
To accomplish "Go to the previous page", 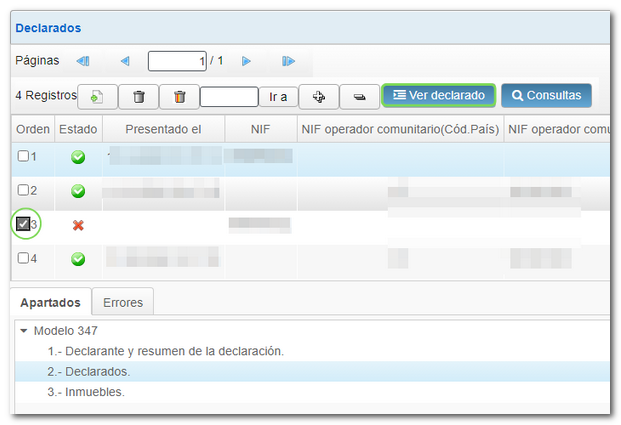I will pos(125,61).
